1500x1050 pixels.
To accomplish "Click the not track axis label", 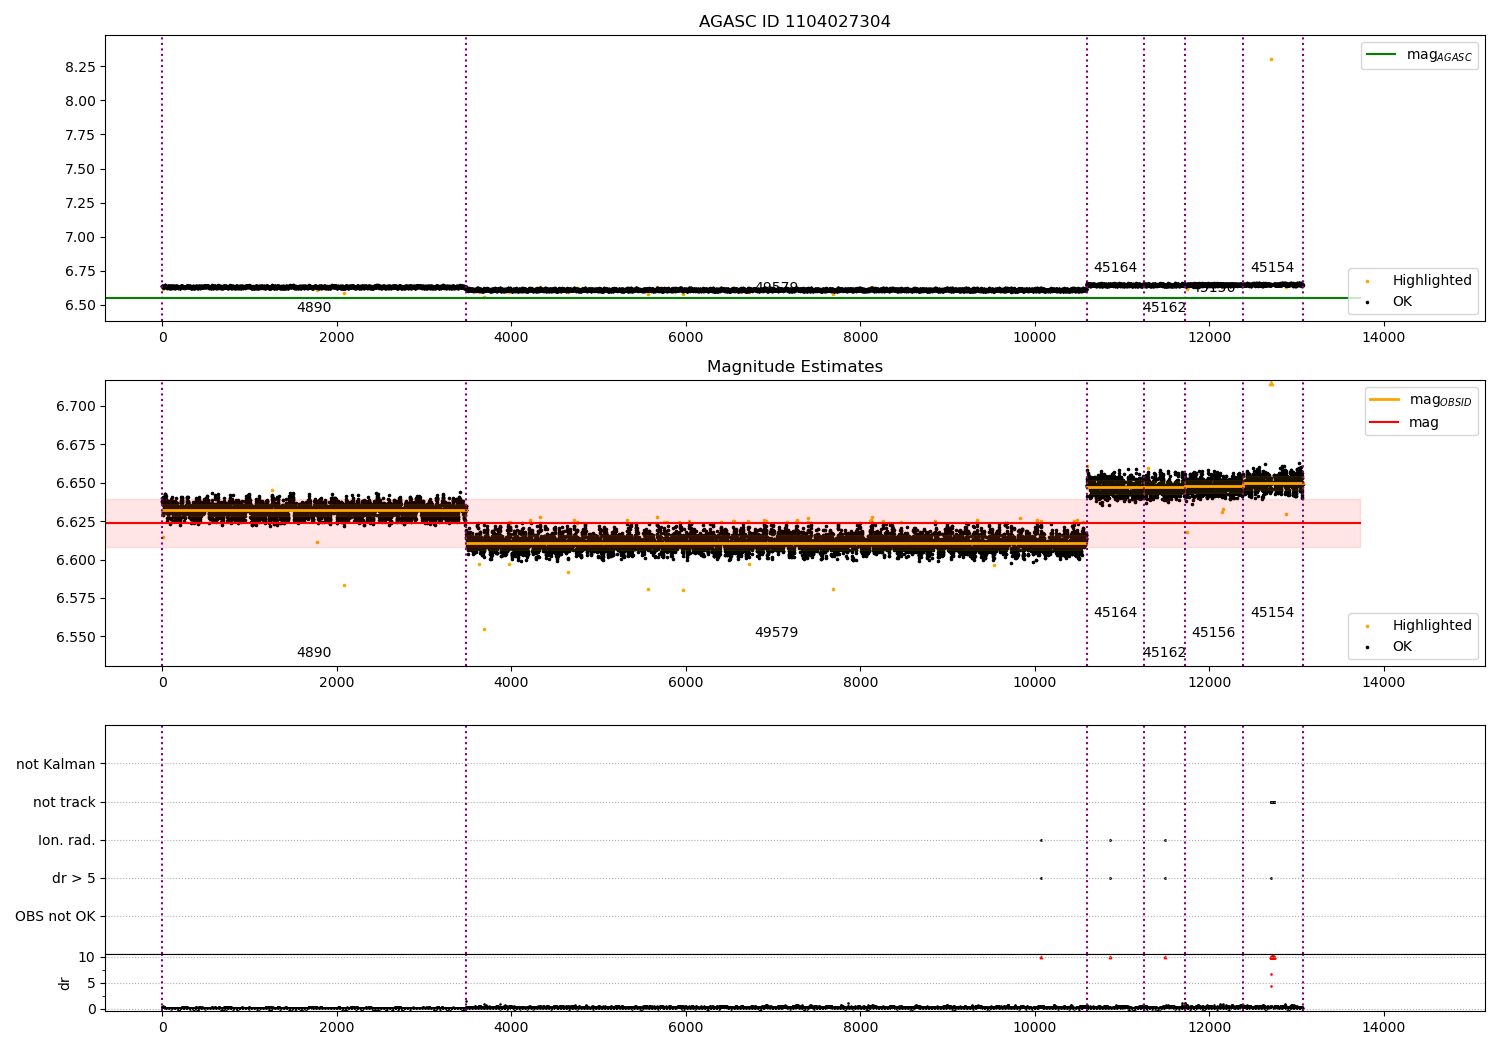I will tap(64, 802).
